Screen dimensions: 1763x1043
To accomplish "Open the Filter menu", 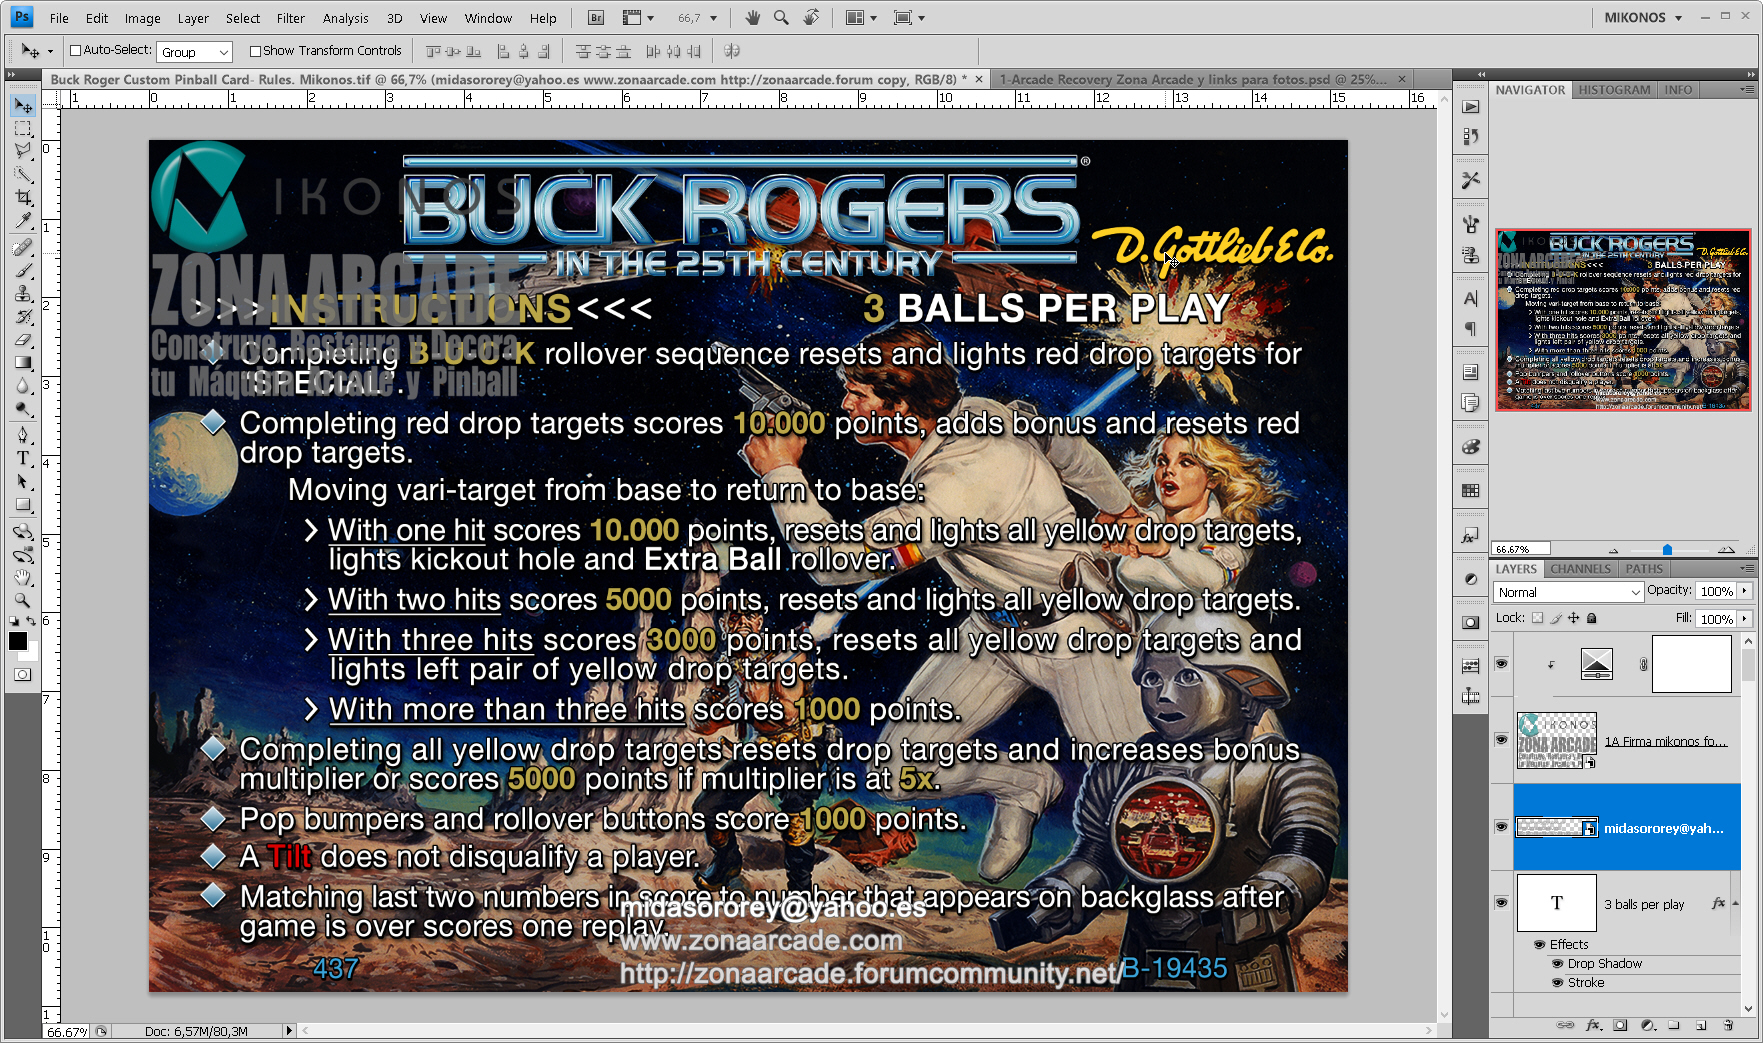I will pyautogui.click(x=290, y=18).
